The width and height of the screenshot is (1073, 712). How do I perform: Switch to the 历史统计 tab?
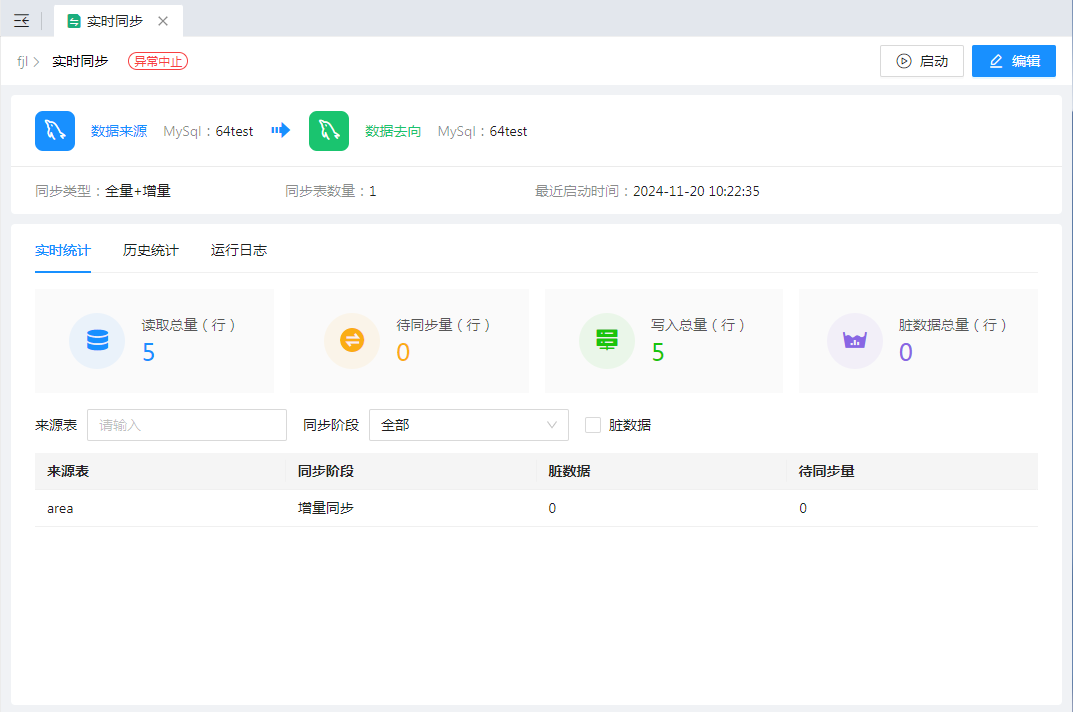tap(151, 250)
